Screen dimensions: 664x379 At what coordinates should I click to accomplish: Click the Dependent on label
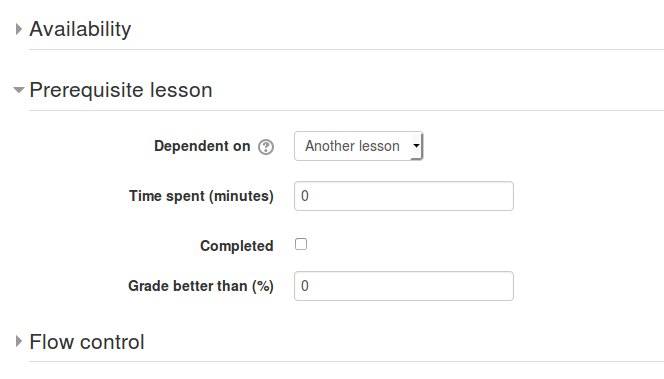pos(202,146)
